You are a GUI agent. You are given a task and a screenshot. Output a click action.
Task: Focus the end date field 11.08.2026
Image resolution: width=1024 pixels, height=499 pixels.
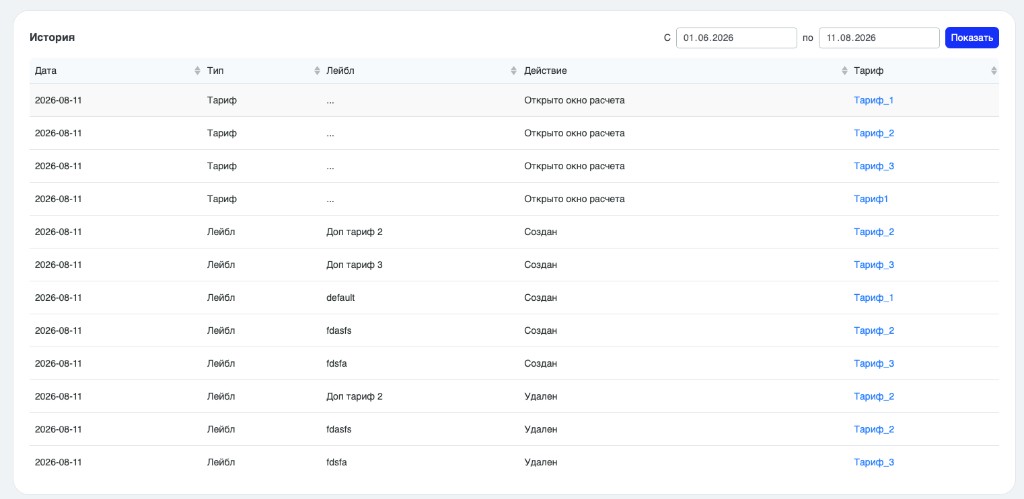tap(879, 38)
